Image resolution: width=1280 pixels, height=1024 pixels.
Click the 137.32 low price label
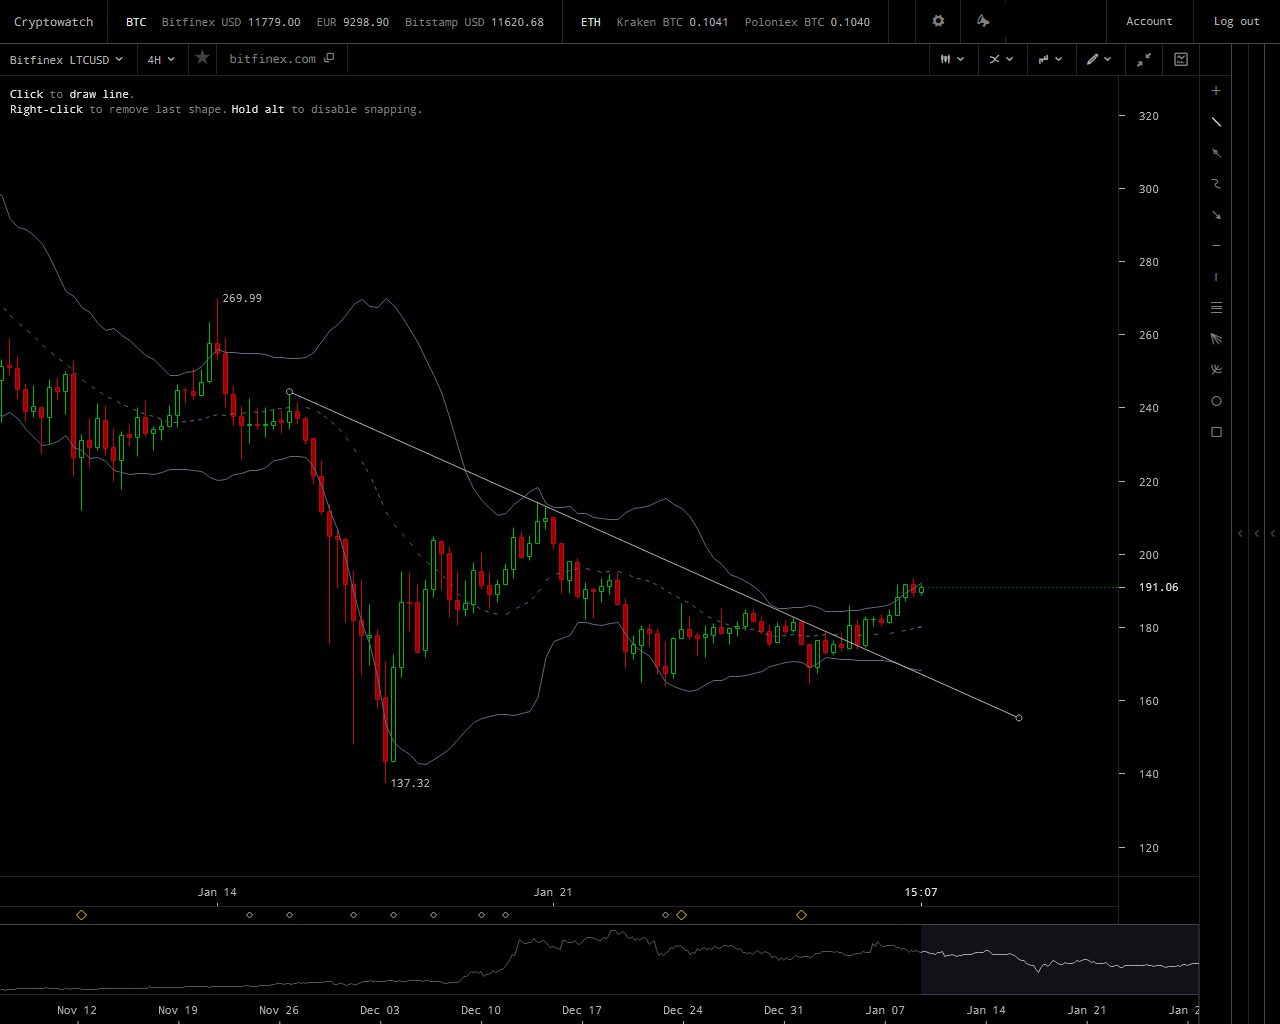tap(410, 783)
